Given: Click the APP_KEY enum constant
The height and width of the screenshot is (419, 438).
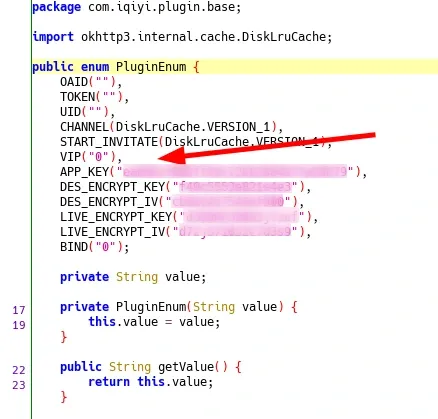Looking at the screenshot, I should click(x=213, y=172).
